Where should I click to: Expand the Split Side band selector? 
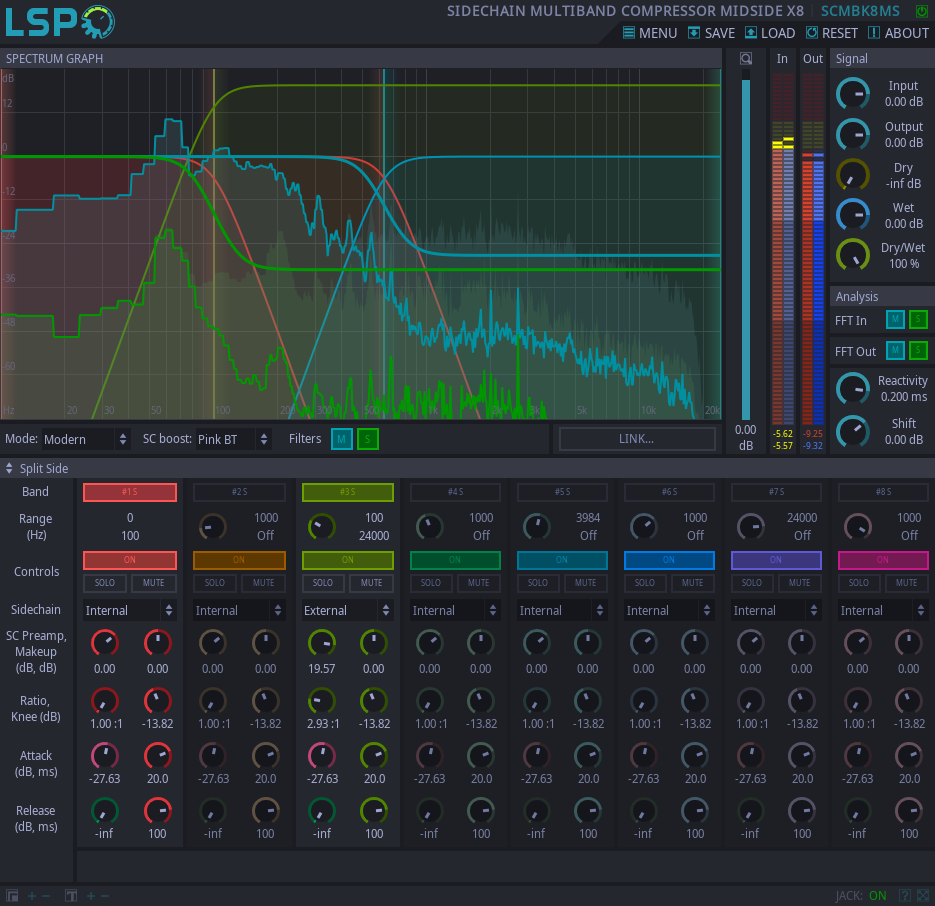tap(37, 469)
